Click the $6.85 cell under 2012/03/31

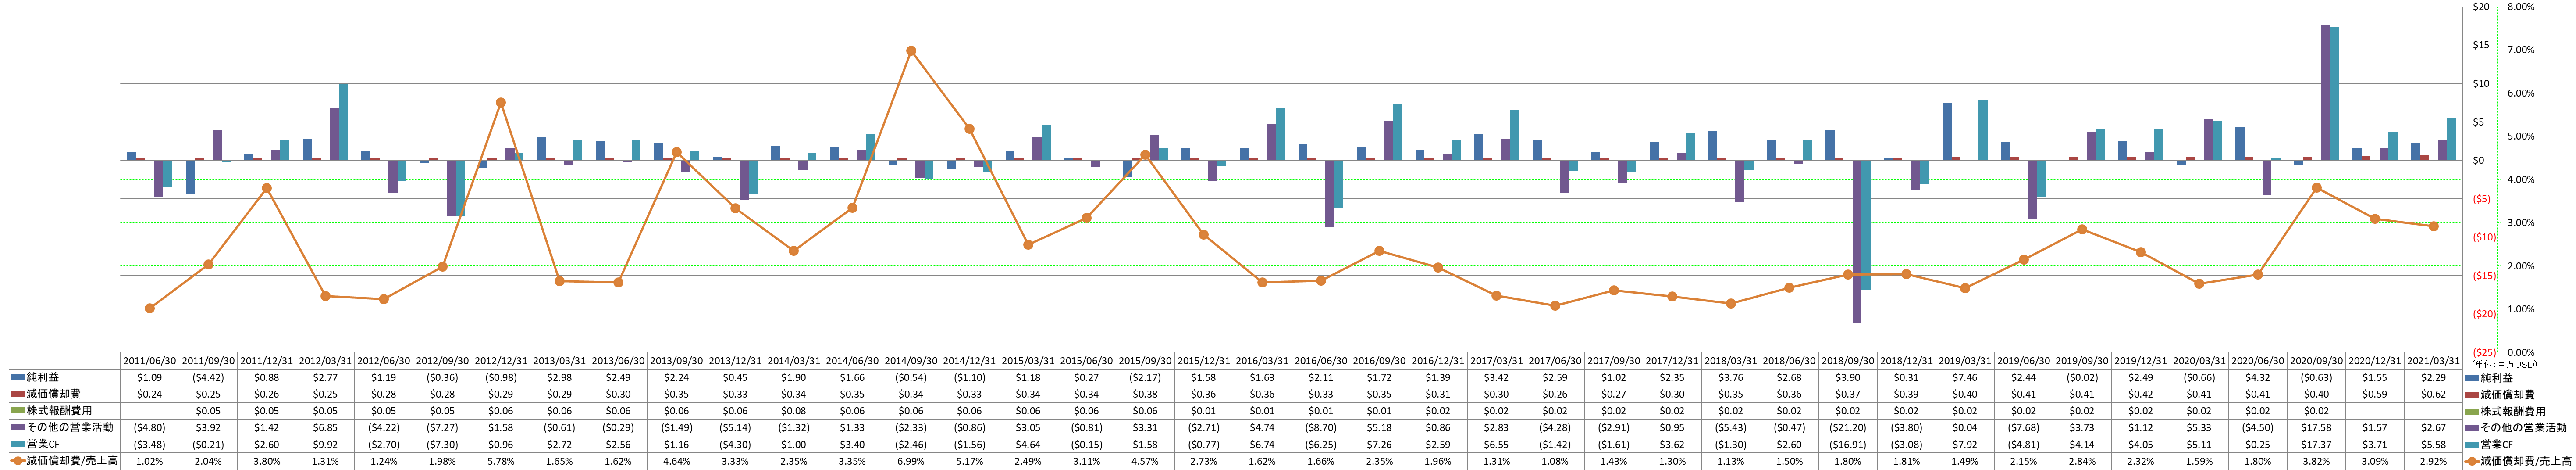(x=325, y=428)
